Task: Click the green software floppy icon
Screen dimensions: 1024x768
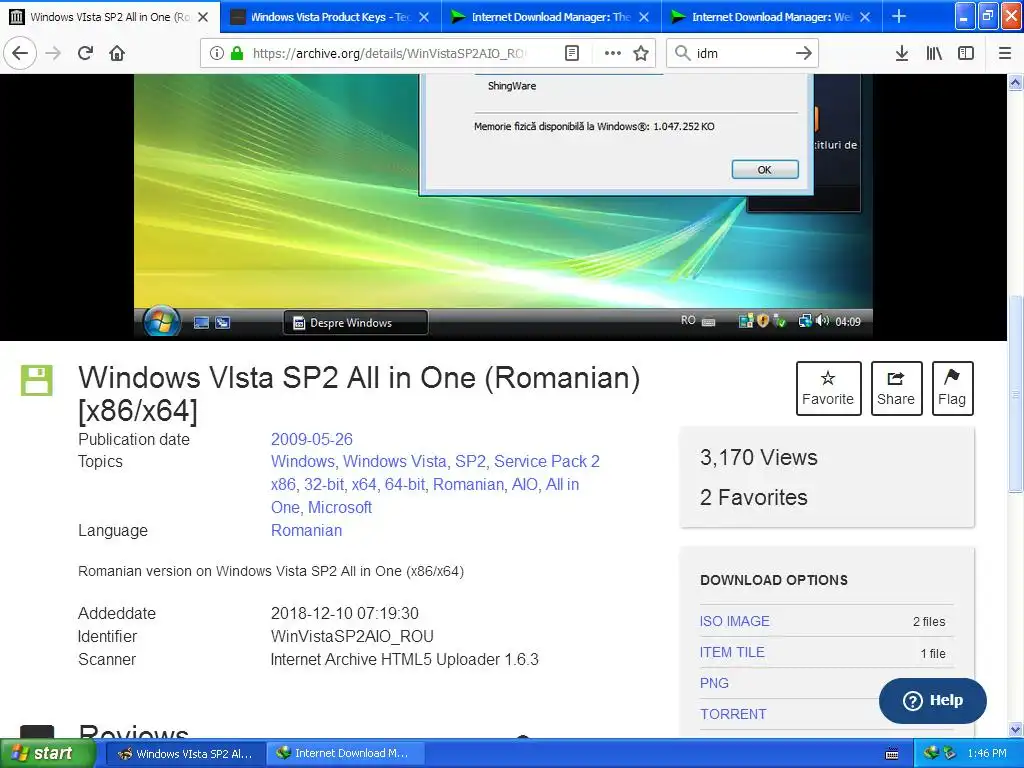Action: pos(37,380)
